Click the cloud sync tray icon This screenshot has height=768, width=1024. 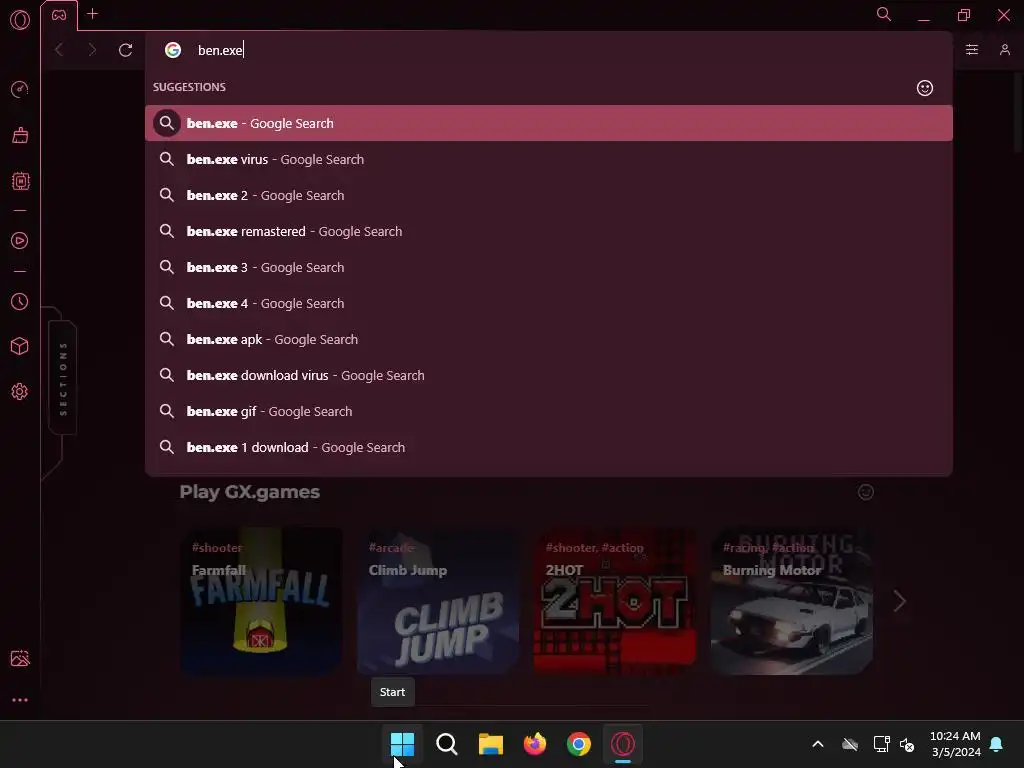tap(850, 744)
